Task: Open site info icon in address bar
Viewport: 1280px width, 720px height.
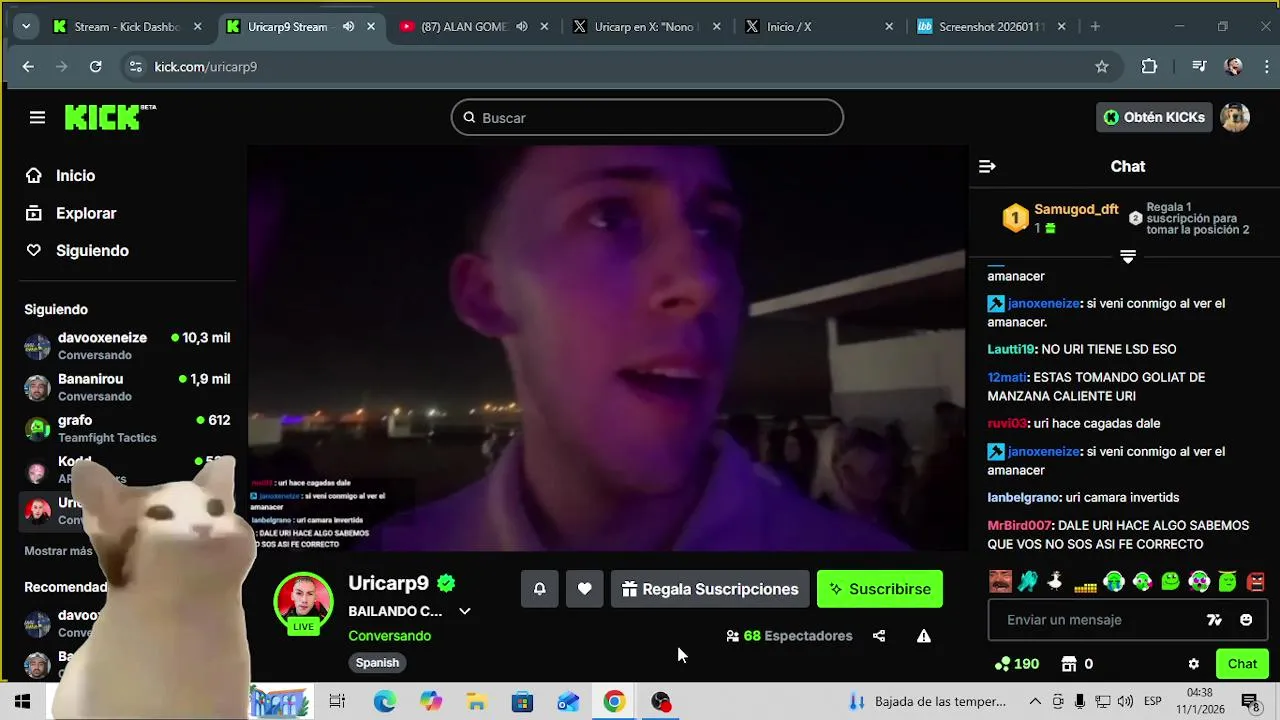Action: tap(135, 67)
